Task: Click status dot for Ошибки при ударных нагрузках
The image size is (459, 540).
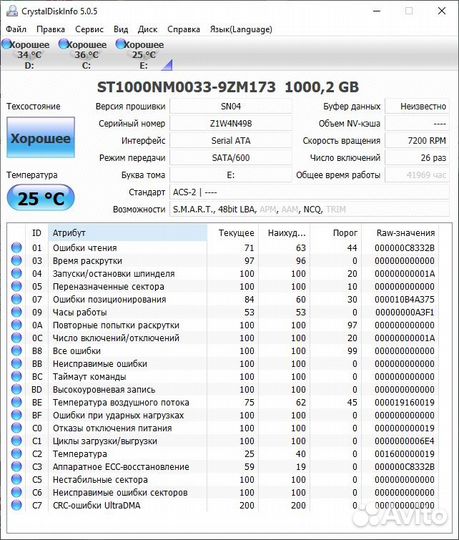Action: click(16, 415)
